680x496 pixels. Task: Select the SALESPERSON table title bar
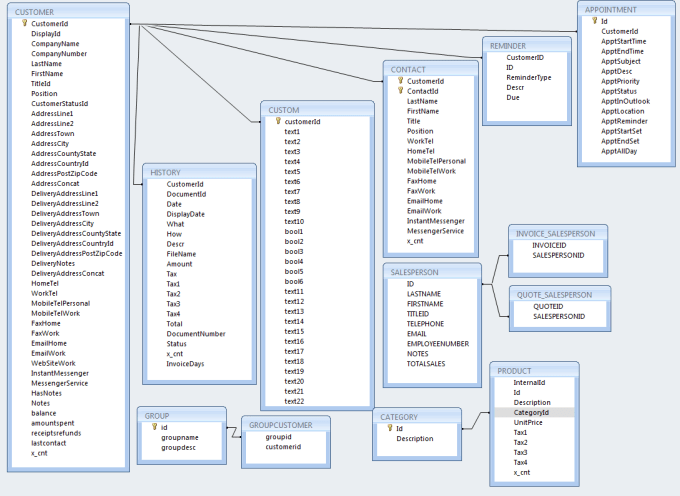432,272
